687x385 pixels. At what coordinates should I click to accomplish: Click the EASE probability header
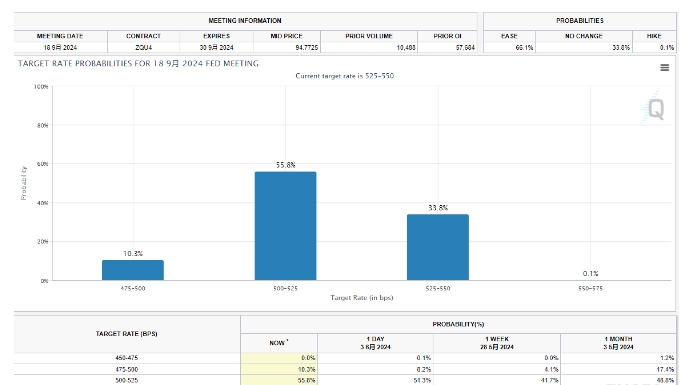509,36
